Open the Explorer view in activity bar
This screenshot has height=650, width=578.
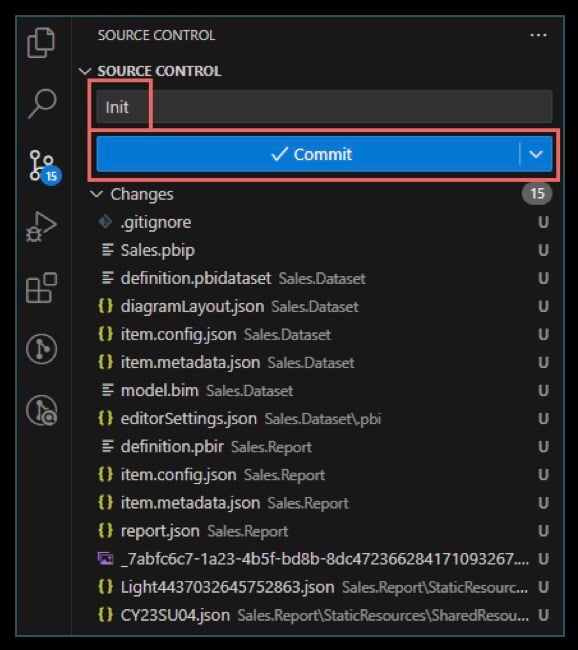point(41,43)
